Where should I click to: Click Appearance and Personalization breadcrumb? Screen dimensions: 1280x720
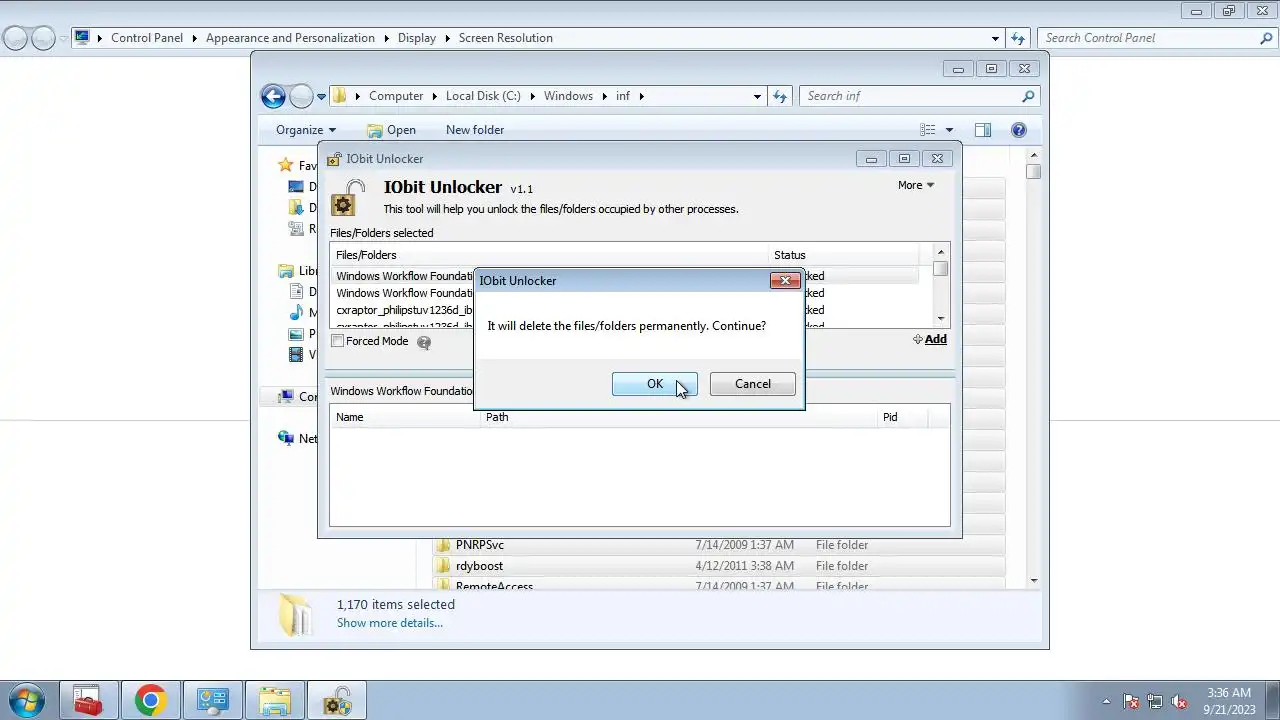click(x=290, y=38)
